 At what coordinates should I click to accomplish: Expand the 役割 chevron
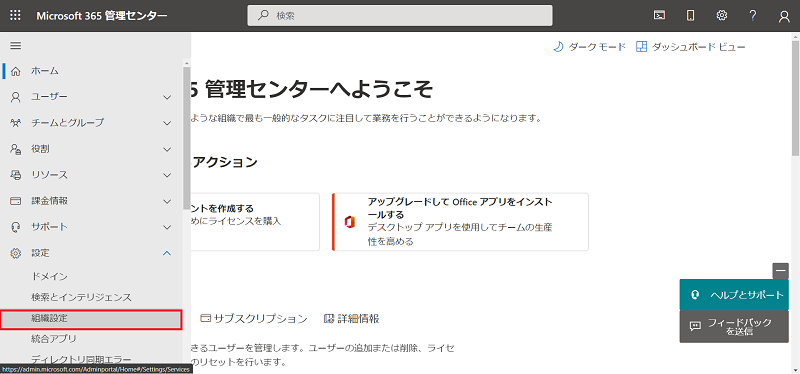point(167,149)
